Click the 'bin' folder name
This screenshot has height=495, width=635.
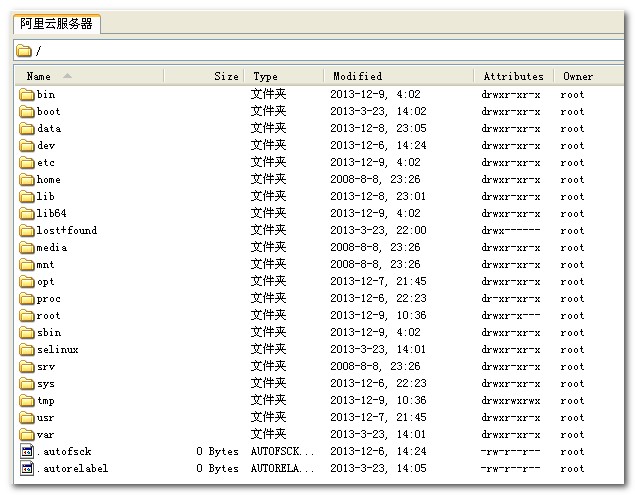pos(46,94)
